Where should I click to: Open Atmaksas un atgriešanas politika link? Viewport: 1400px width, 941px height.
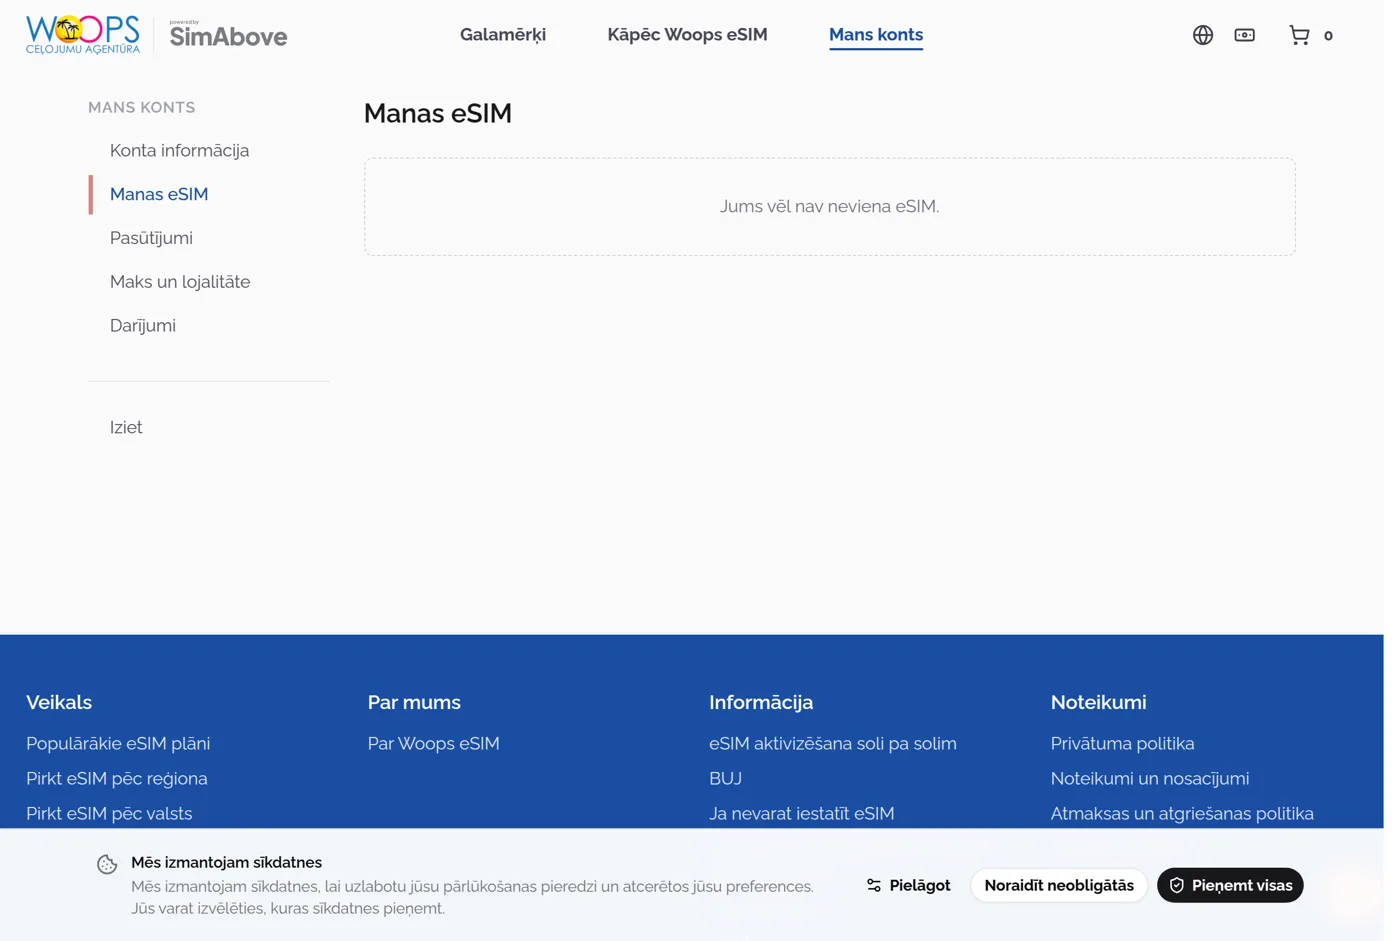[x=1182, y=813]
